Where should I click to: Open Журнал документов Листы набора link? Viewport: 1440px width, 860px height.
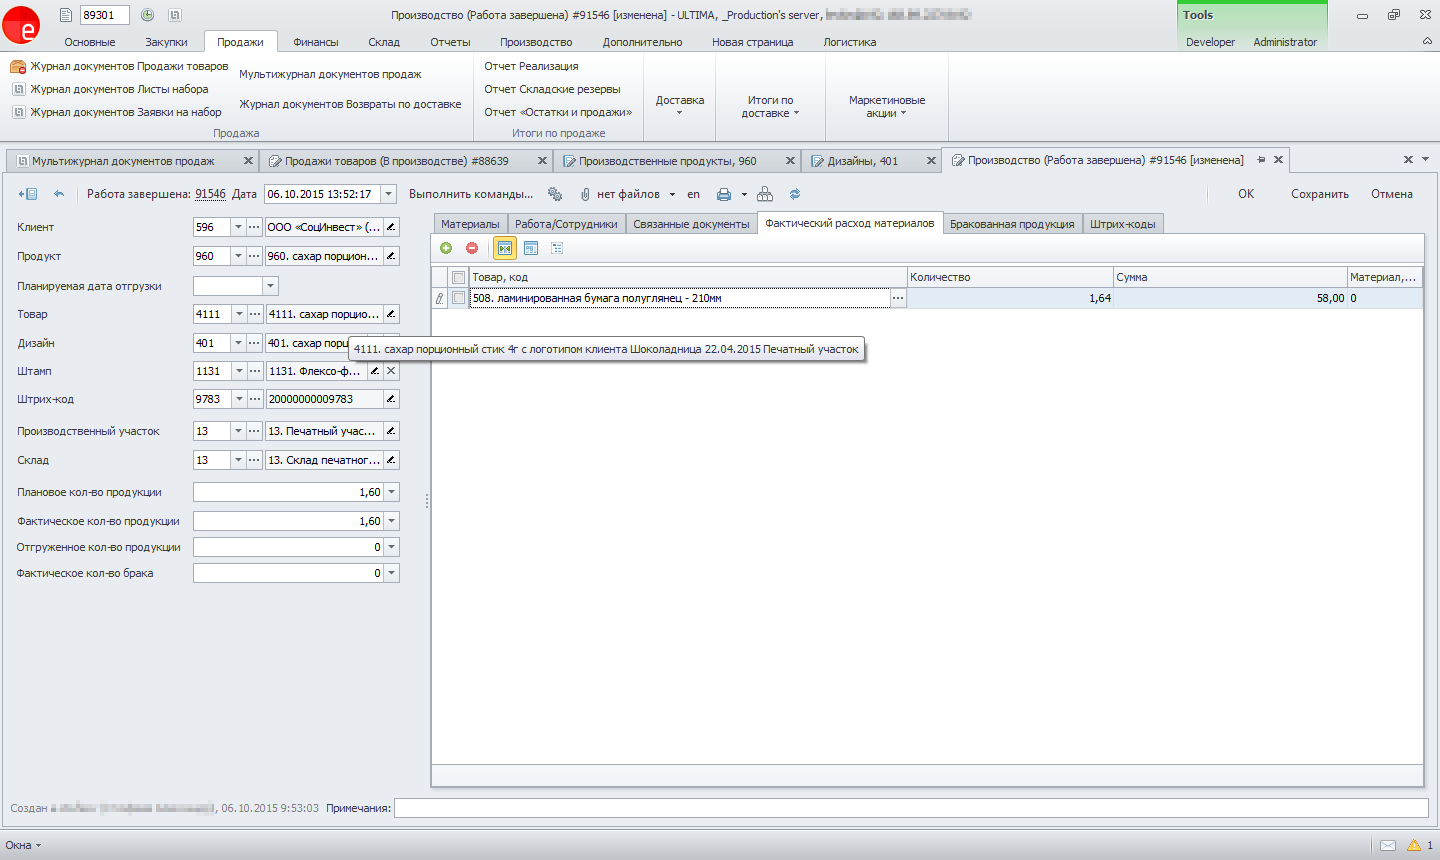click(119, 89)
